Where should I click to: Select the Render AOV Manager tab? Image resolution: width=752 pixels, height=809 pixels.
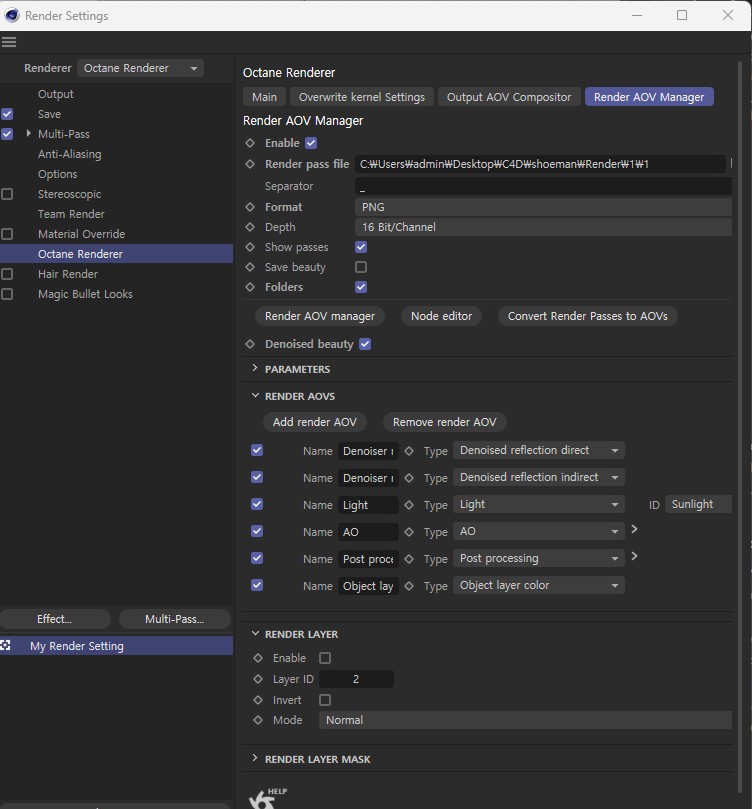click(x=649, y=97)
